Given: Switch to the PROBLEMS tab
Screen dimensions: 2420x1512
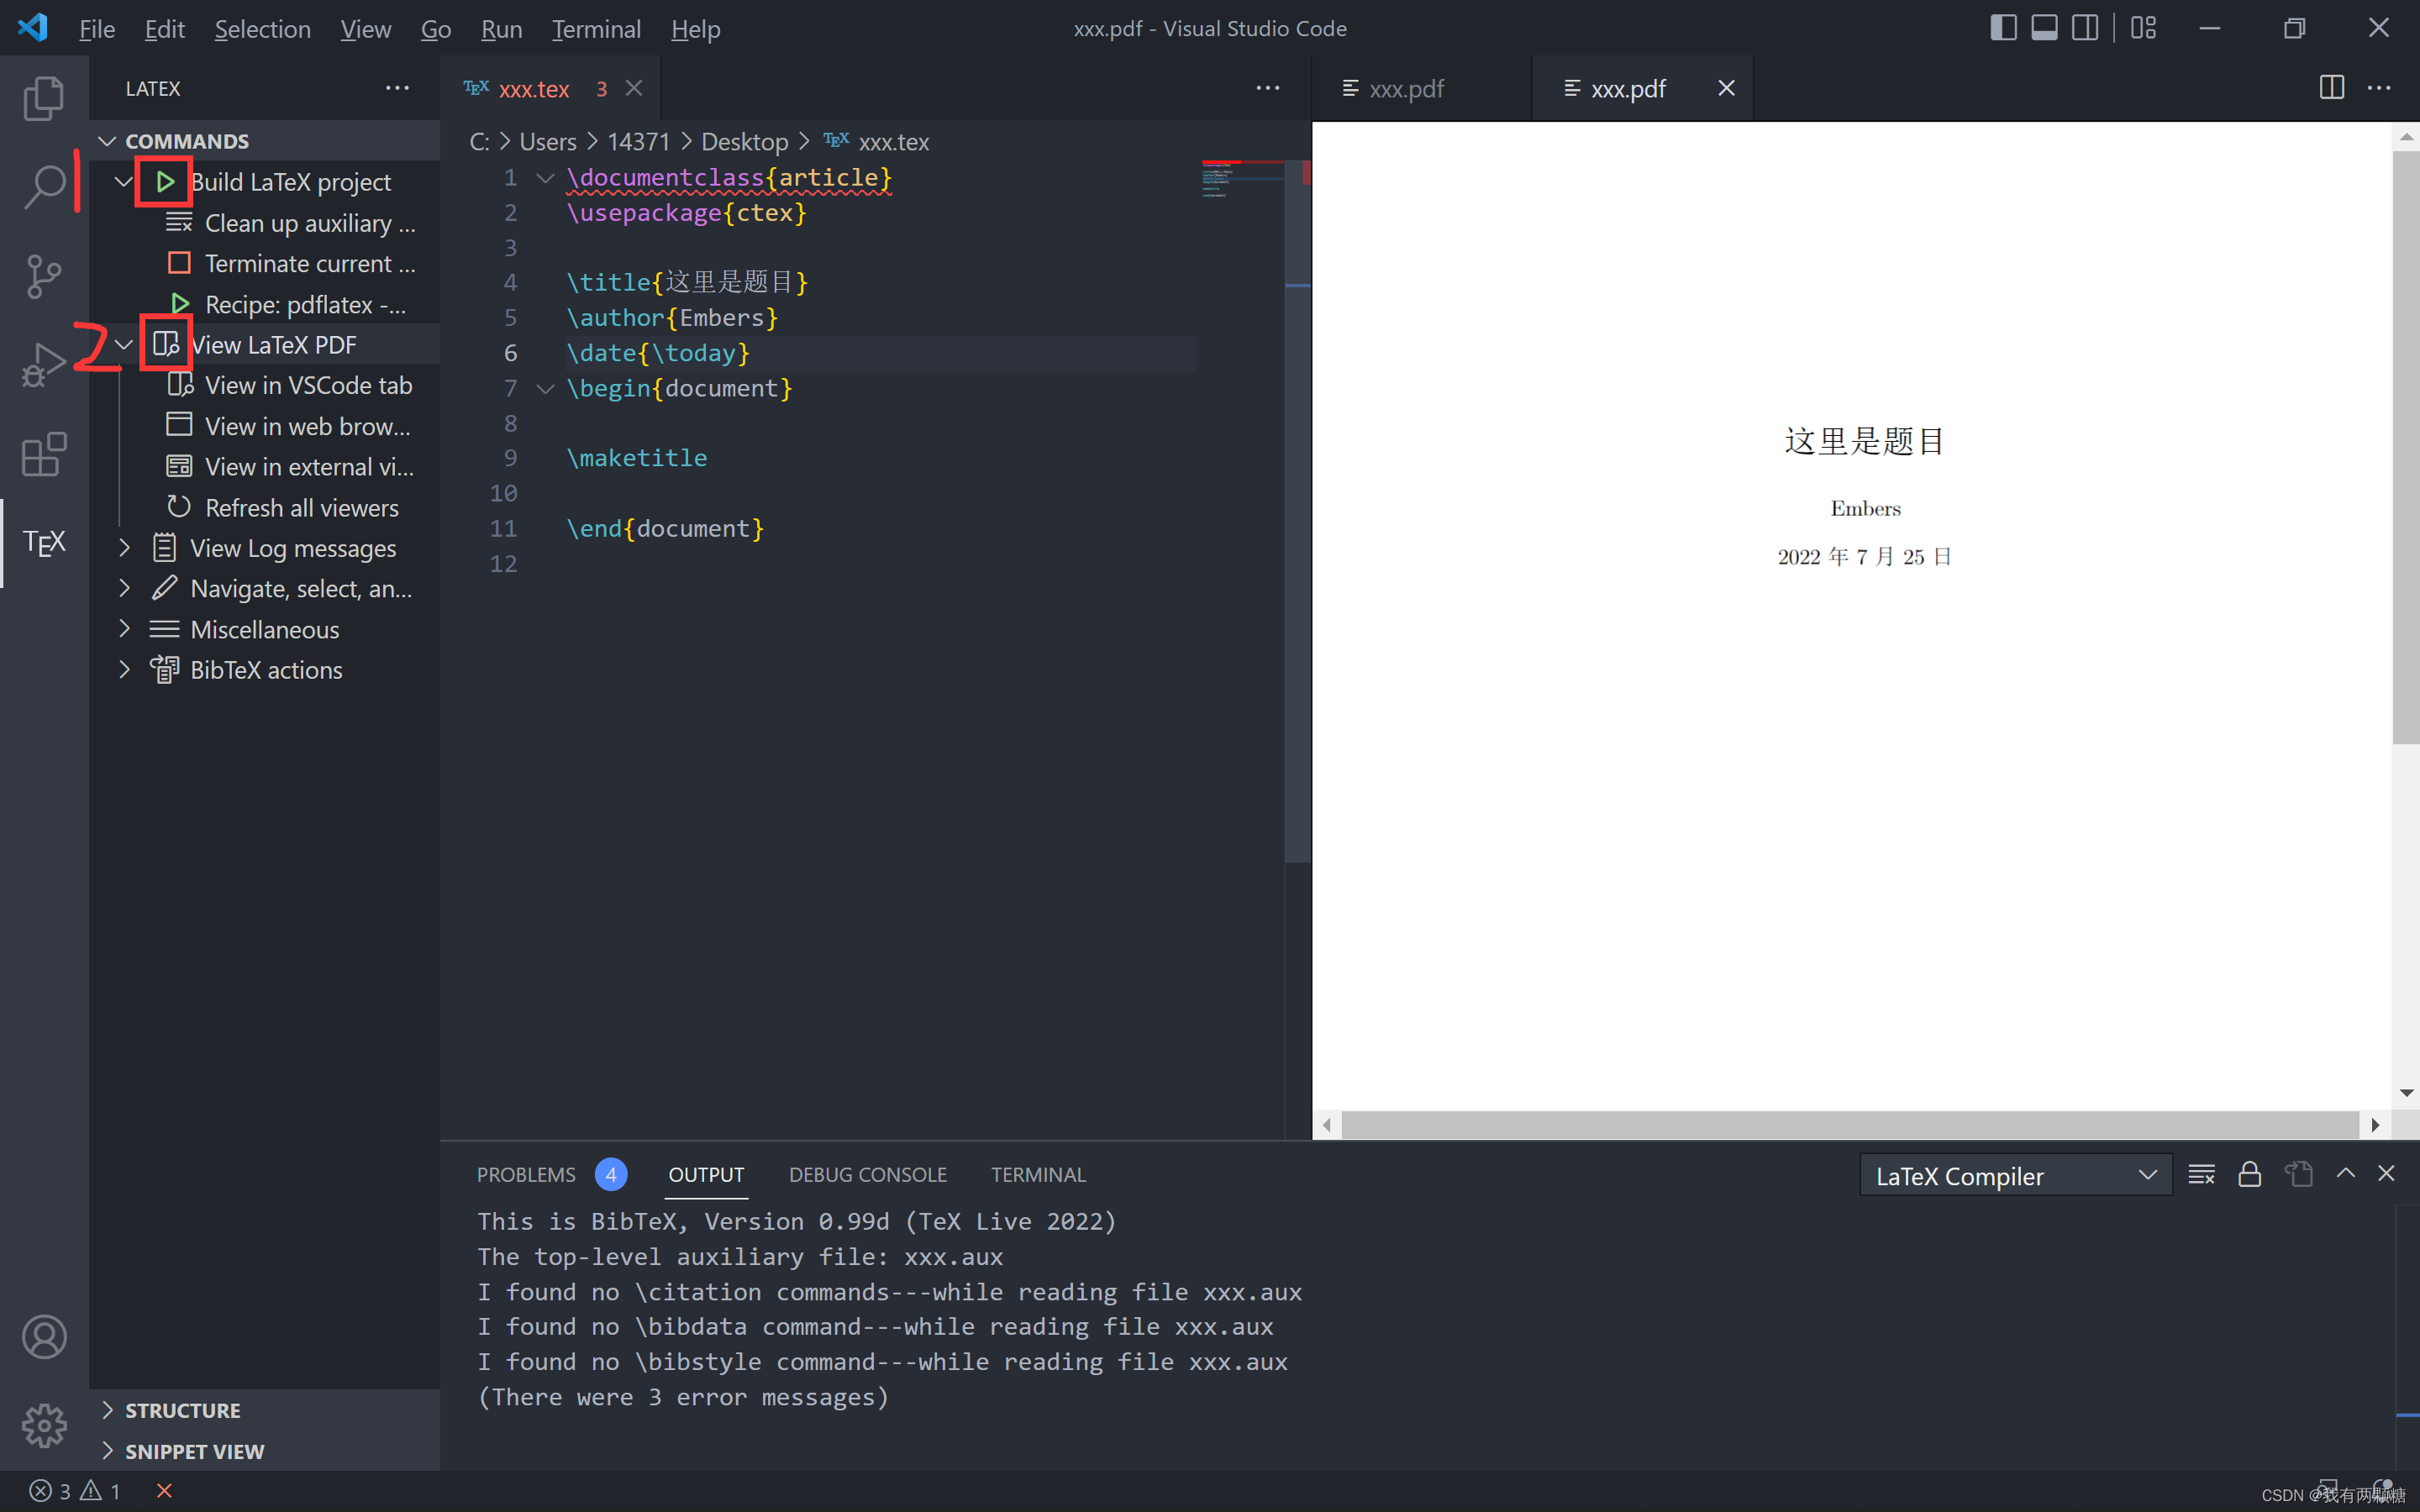Looking at the screenshot, I should coord(525,1174).
